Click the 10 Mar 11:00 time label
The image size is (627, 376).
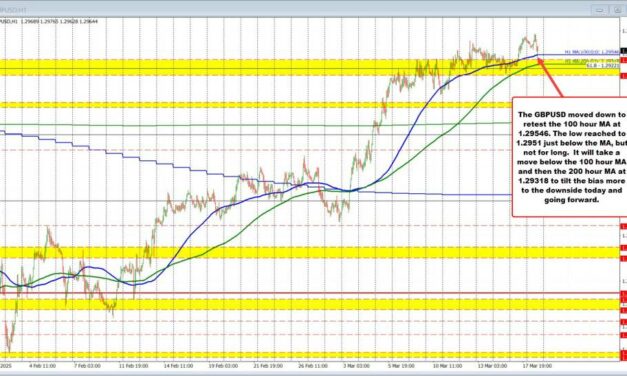448,366
